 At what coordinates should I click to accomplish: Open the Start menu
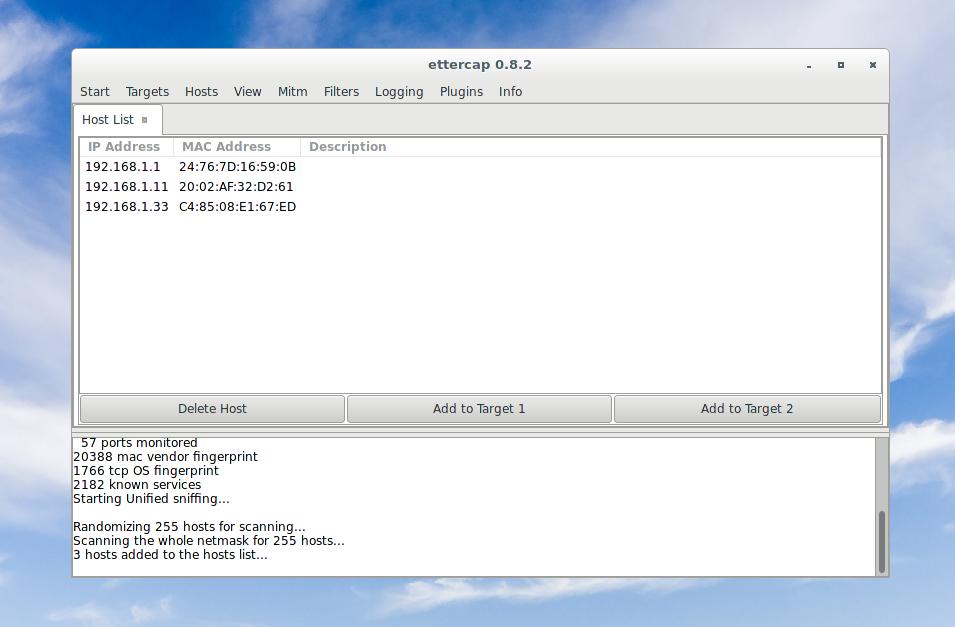point(95,92)
